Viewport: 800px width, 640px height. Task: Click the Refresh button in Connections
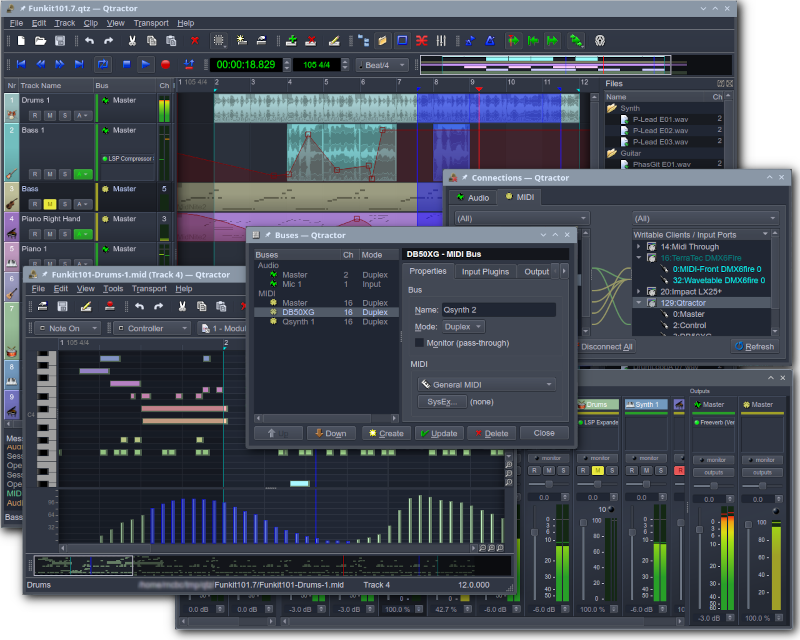(754, 347)
